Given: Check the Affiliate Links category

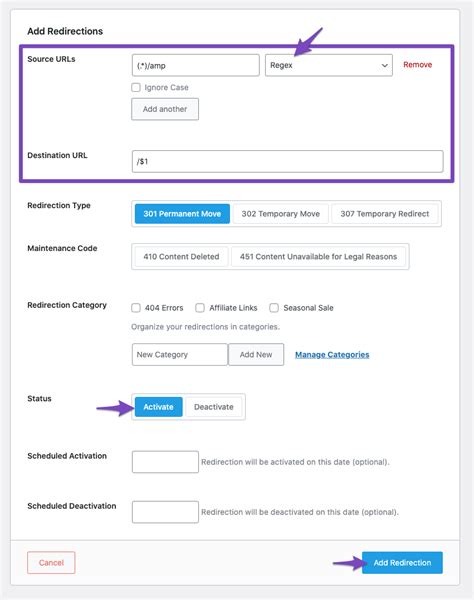Looking at the screenshot, I should click(x=200, y=308).
